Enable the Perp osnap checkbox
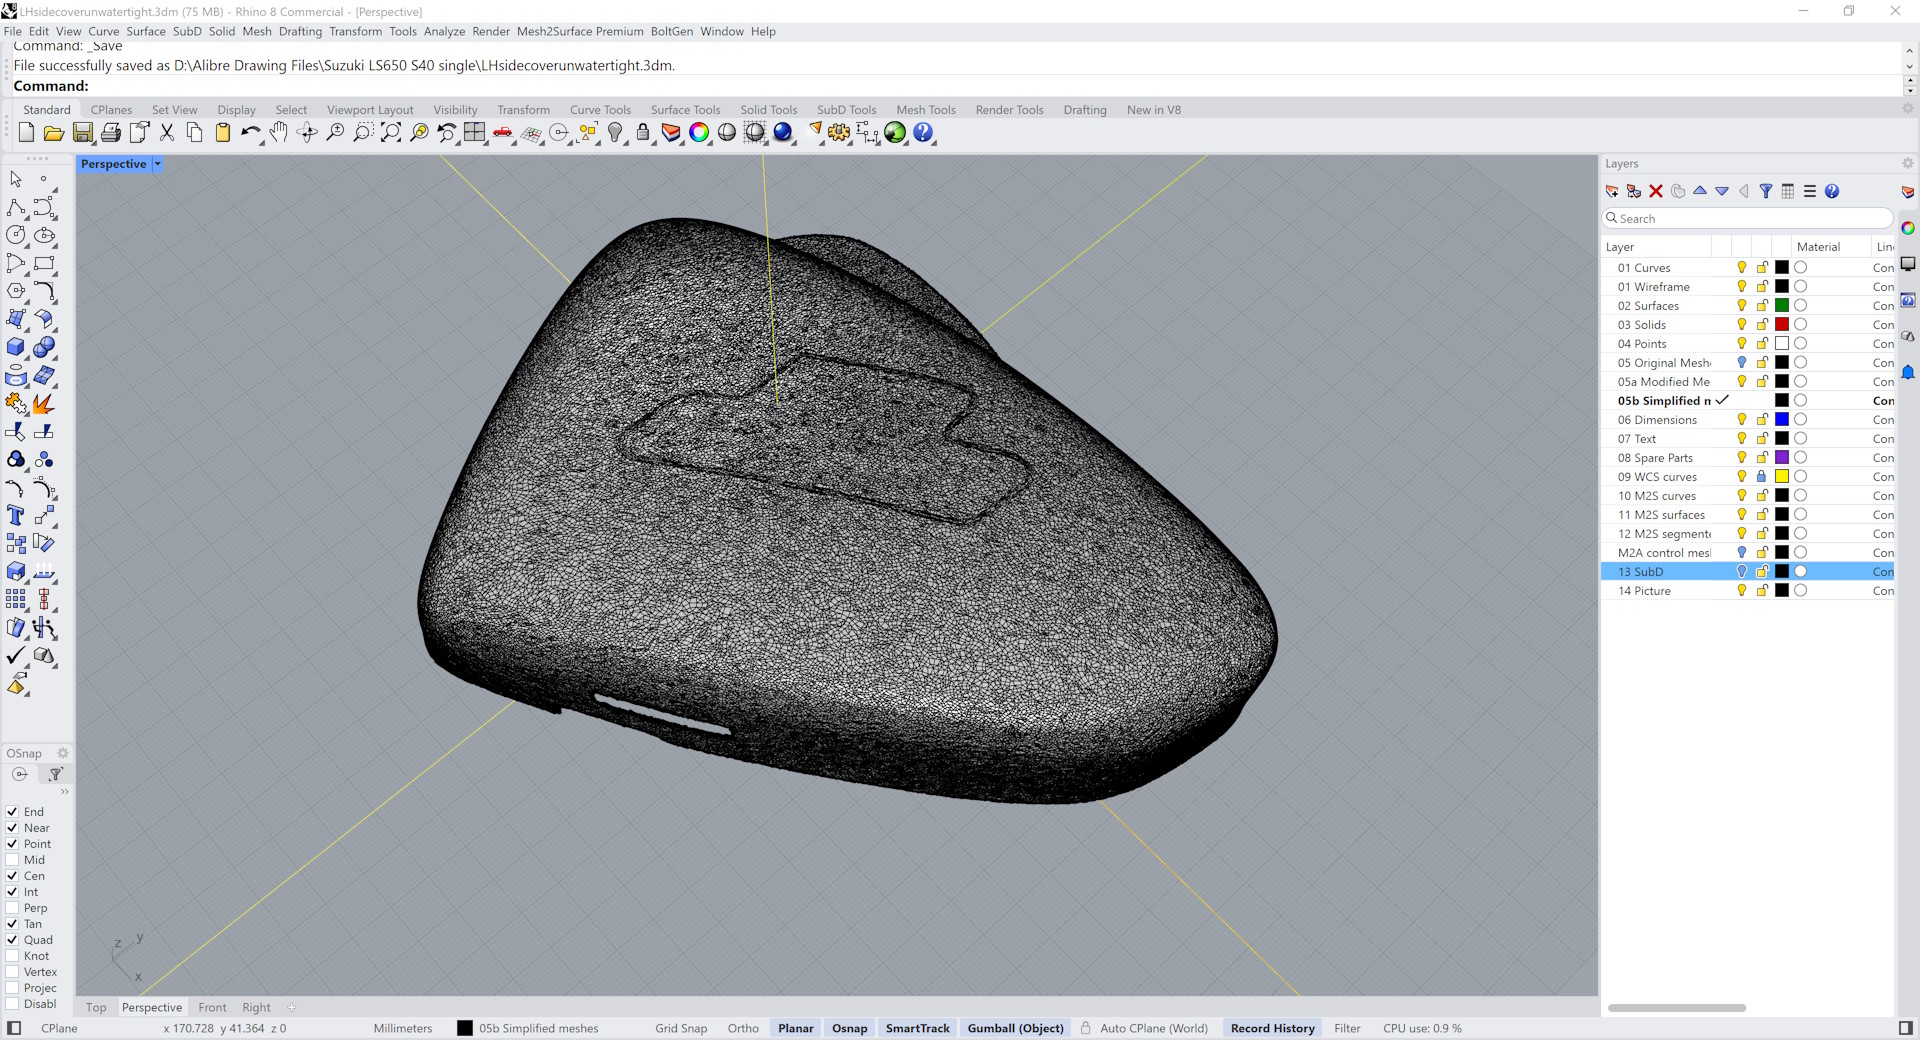 pos(13,908)
